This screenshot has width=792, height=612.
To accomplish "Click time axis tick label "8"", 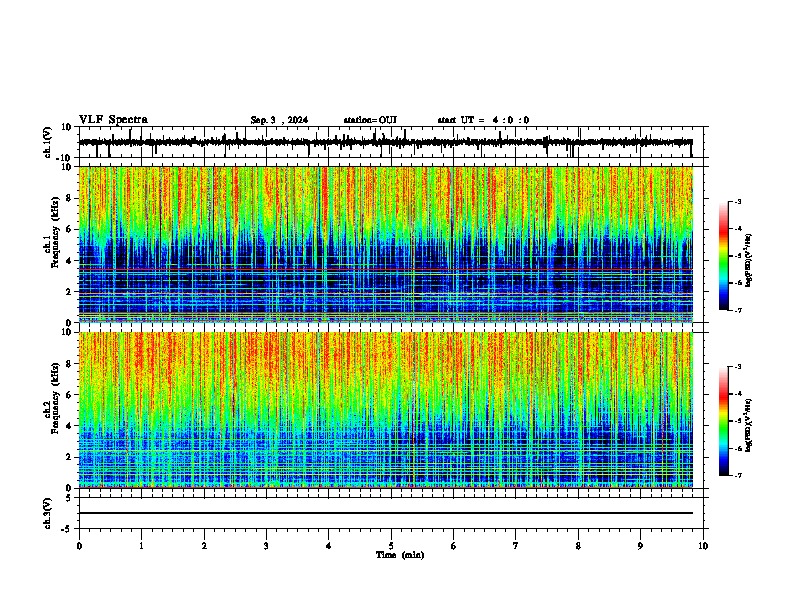I will click(578, 546).
